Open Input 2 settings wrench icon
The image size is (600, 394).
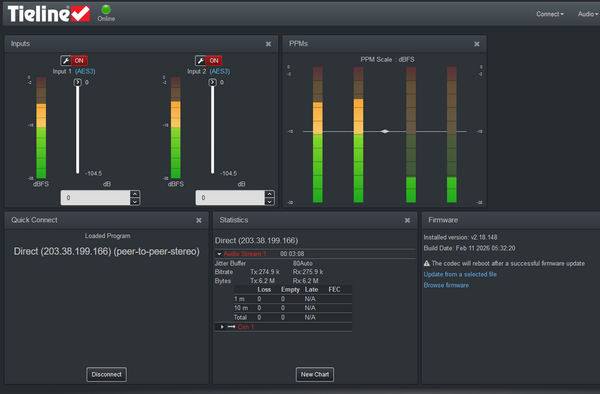(x=201, y=60)
